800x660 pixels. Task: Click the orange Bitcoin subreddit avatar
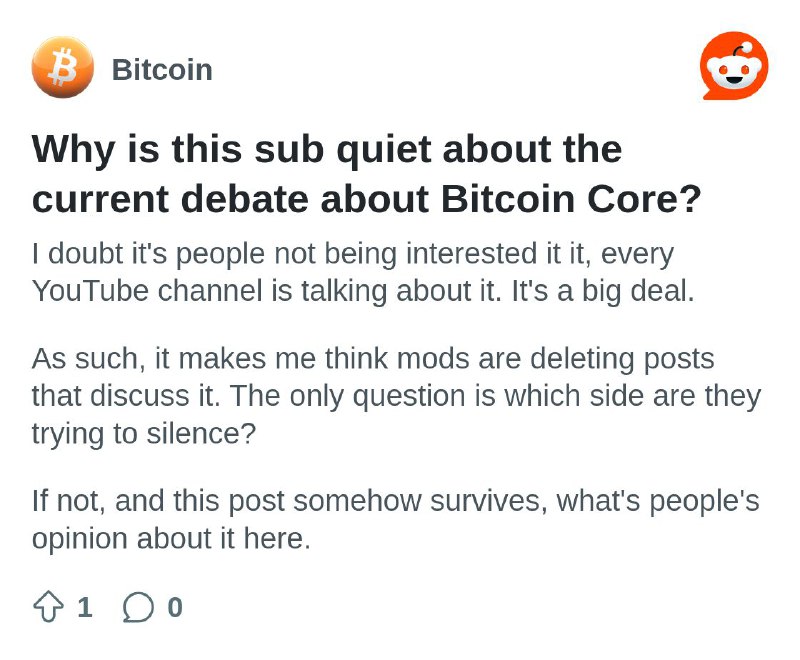pos(62,67)
